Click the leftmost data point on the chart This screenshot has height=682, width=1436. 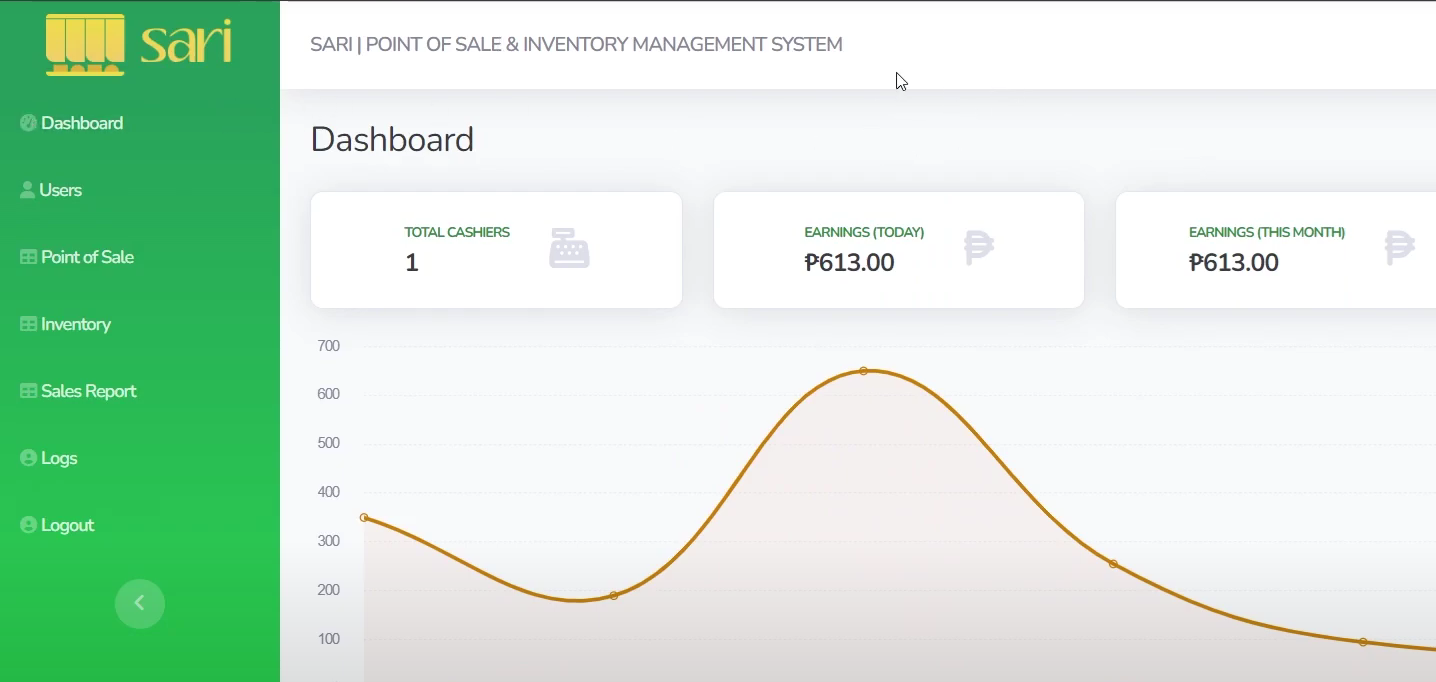(x=362, y=518)
